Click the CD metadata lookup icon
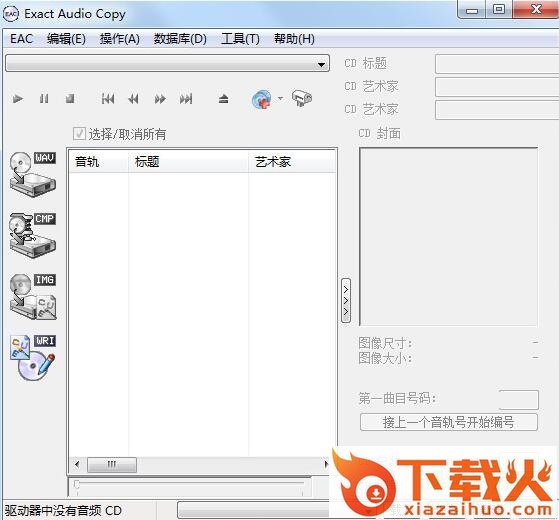Viewport: 559px width, 520px height. coord(262,99)
